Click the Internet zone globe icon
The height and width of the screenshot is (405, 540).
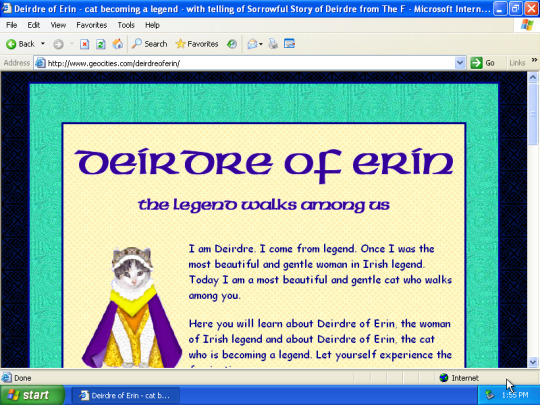tap(444, 378)
